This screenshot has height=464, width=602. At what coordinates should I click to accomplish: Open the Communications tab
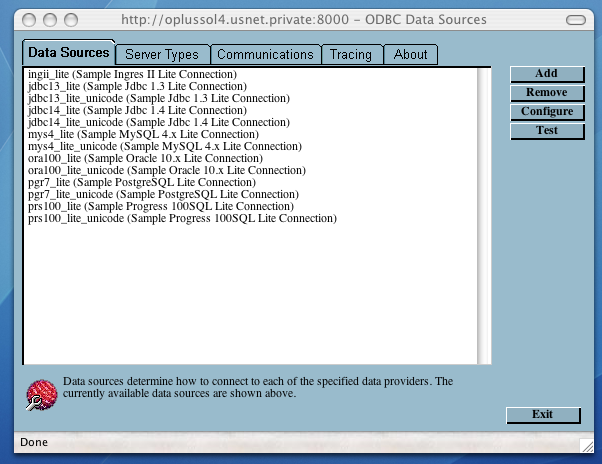(265, 55)
